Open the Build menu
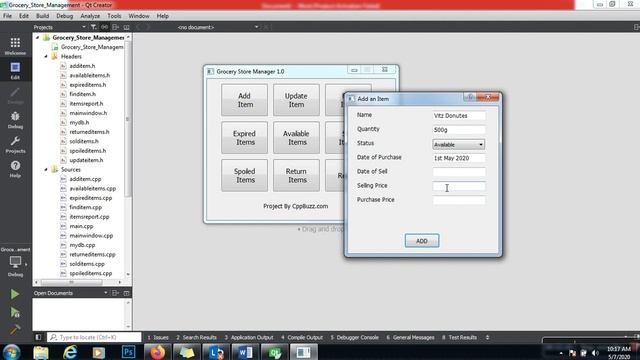 (42, 16)
